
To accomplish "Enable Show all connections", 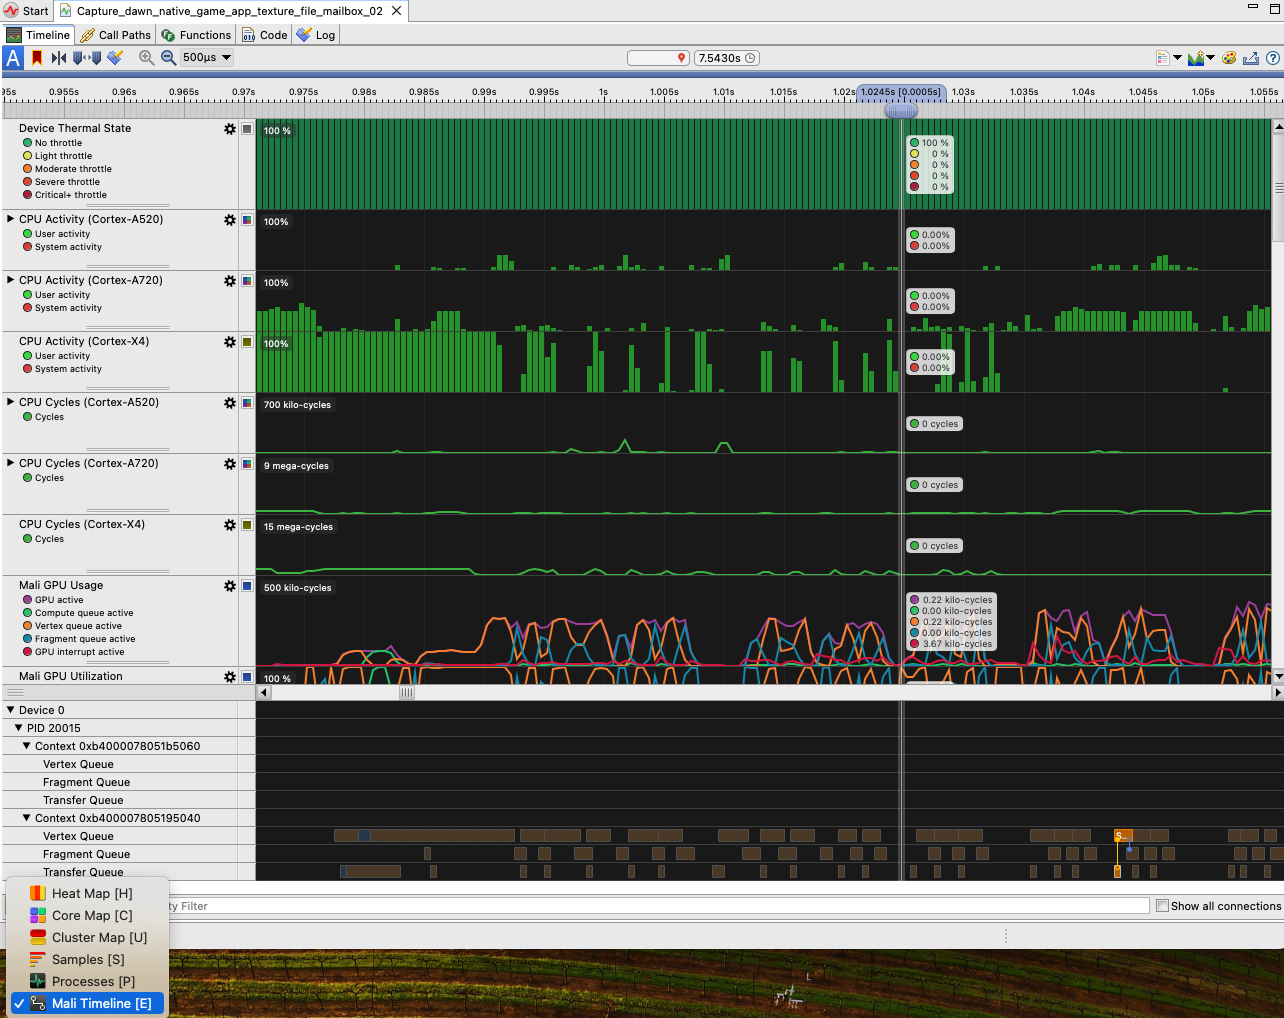I will coord(1162,905).
